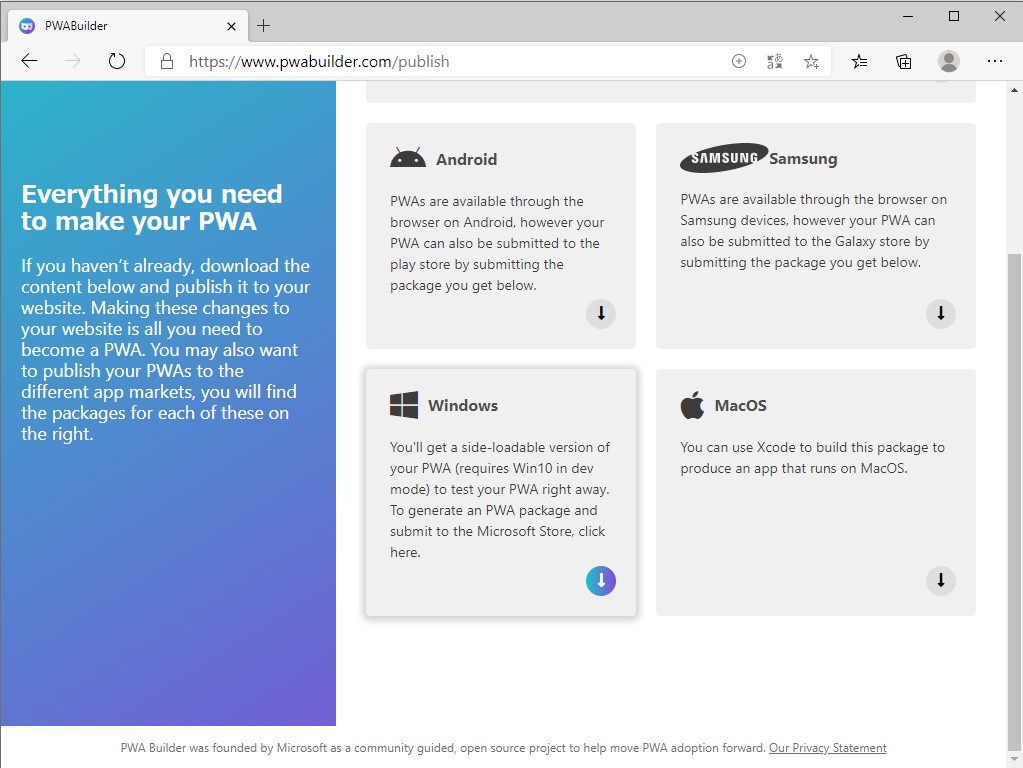Viewport: 1023px width, 768px height.
Task: Download the Samsung Galaxy store package
Action: 939,313
